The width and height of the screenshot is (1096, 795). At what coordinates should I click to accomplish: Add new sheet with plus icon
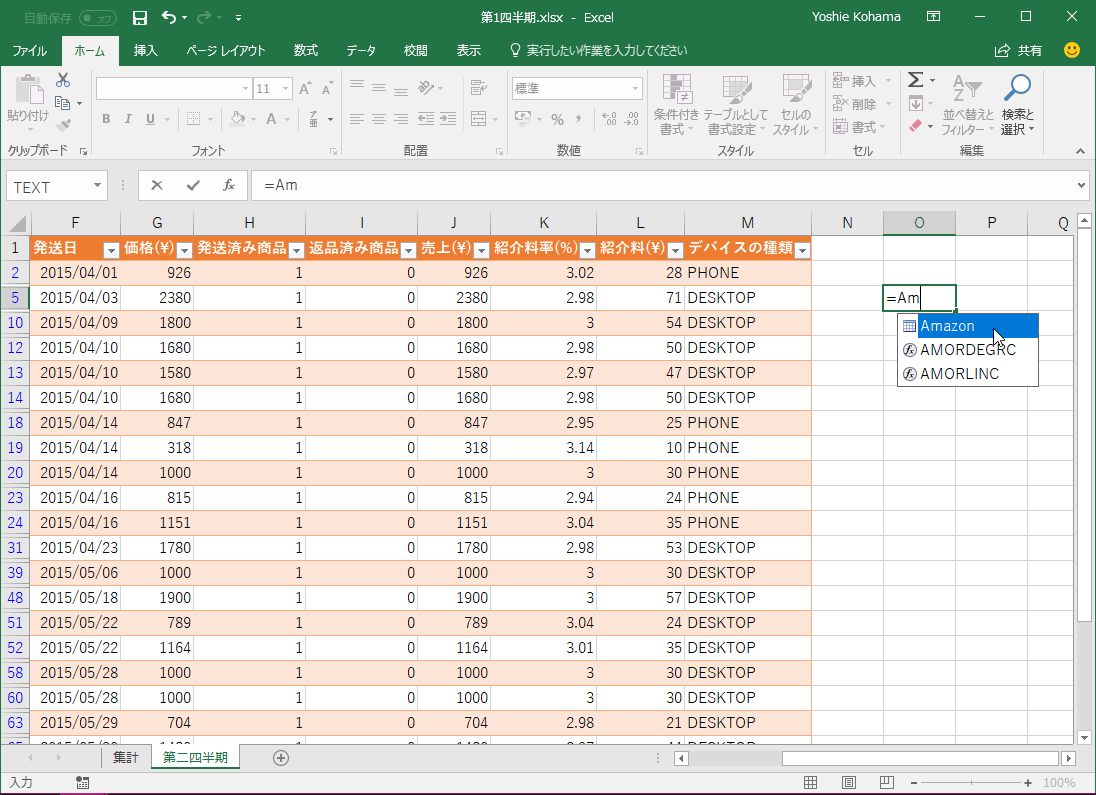coord(281,758)
